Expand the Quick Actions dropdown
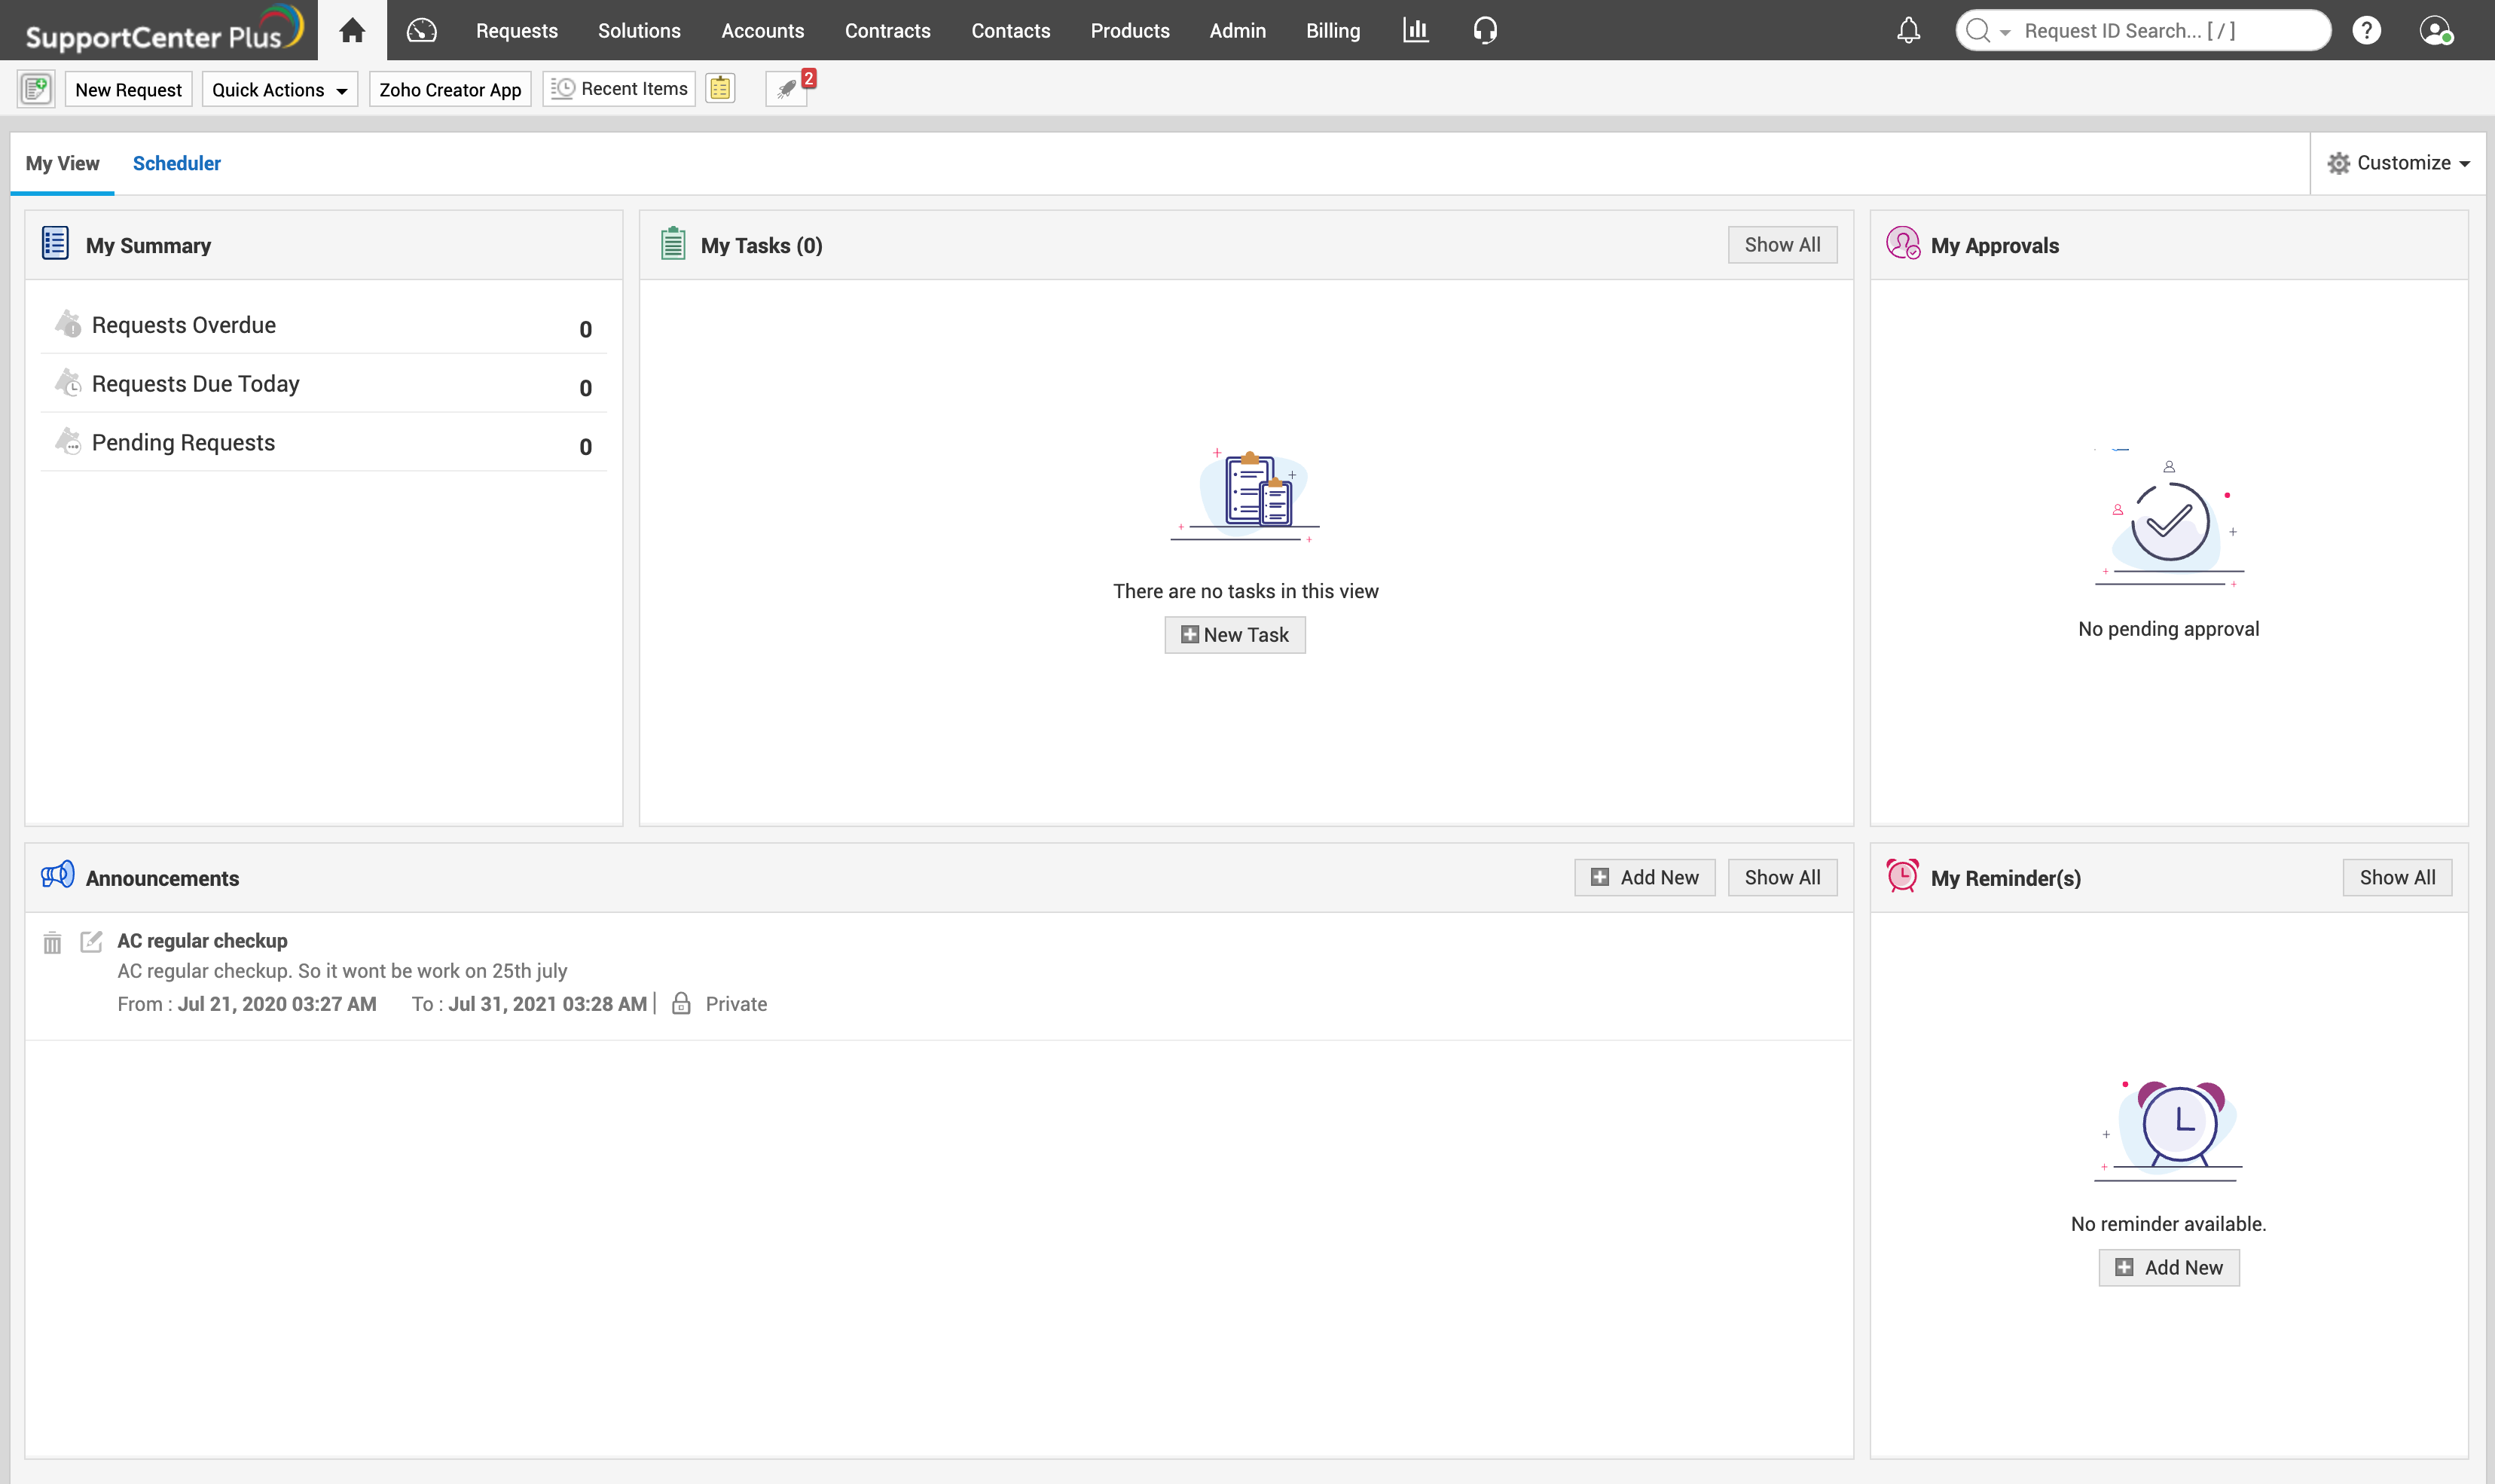The width and height of the screenshot is (2495, 1484). [279, 89]
